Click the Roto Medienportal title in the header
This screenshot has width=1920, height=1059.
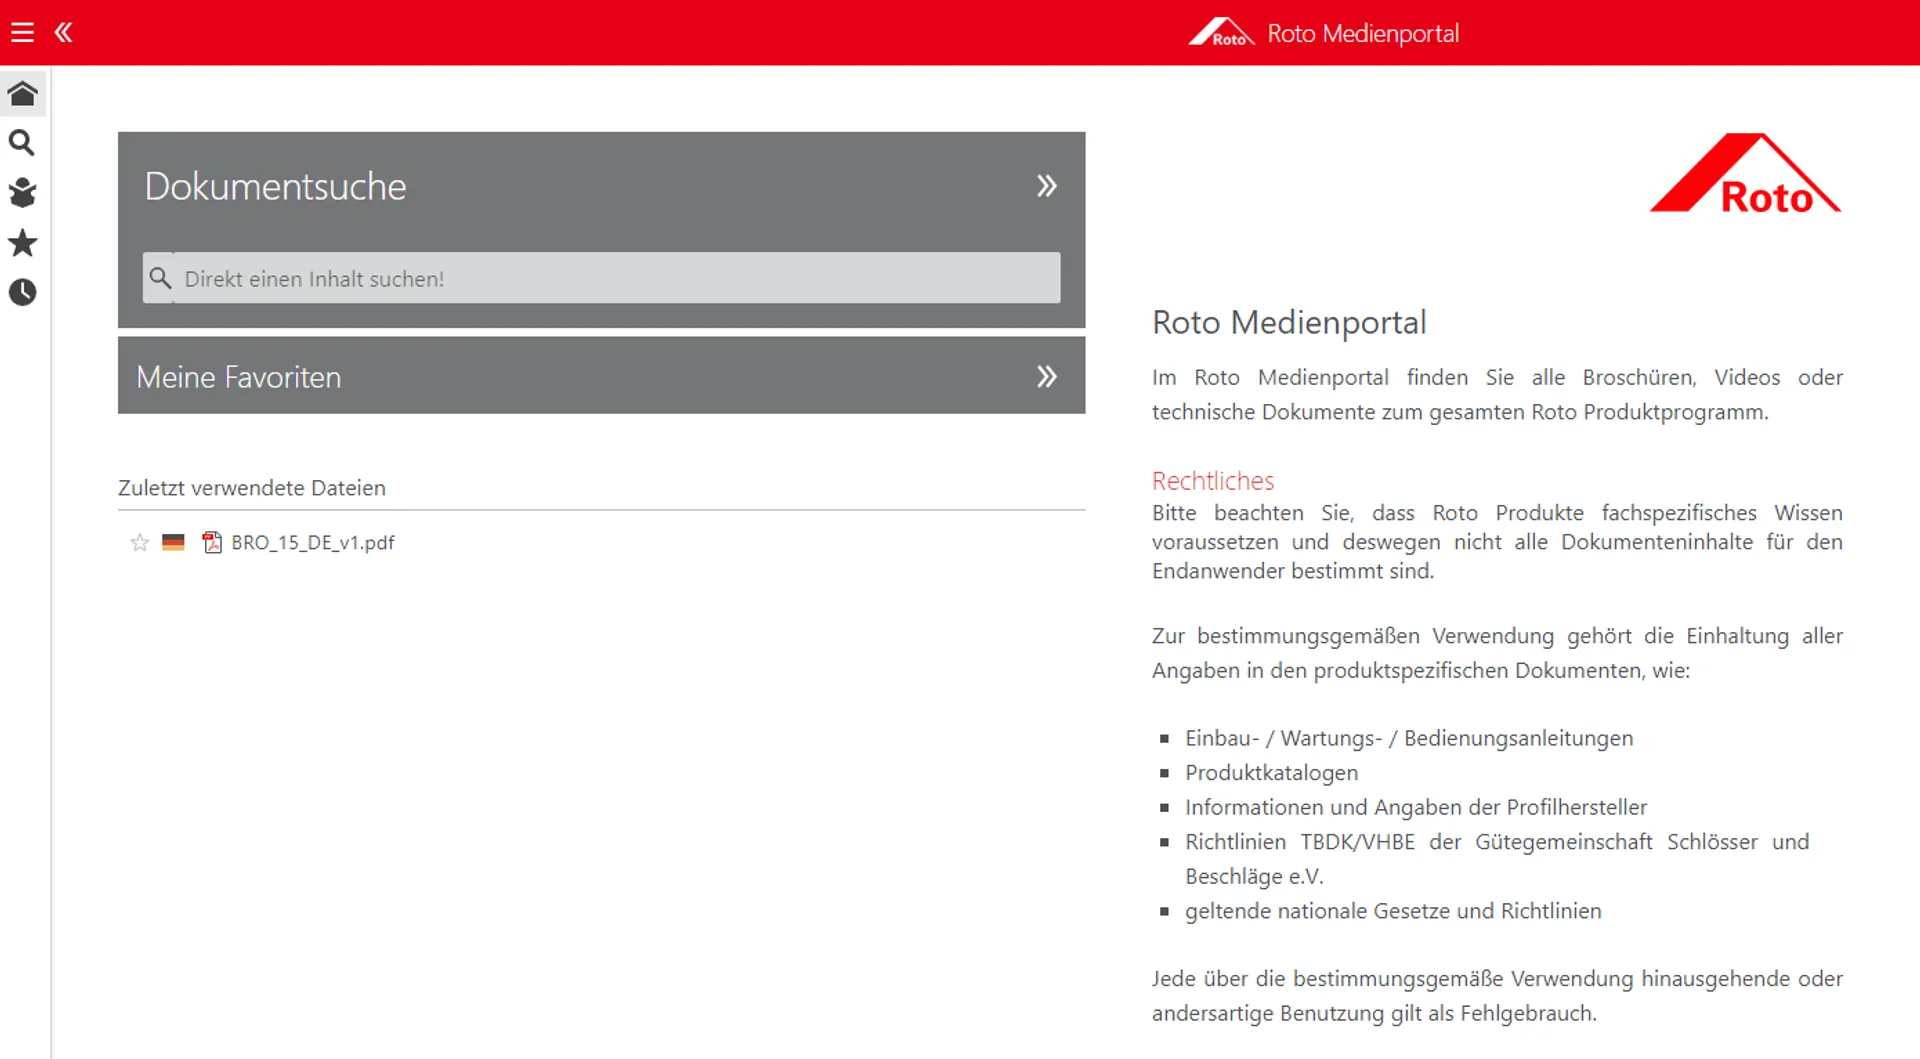[x=1362, y=34]
